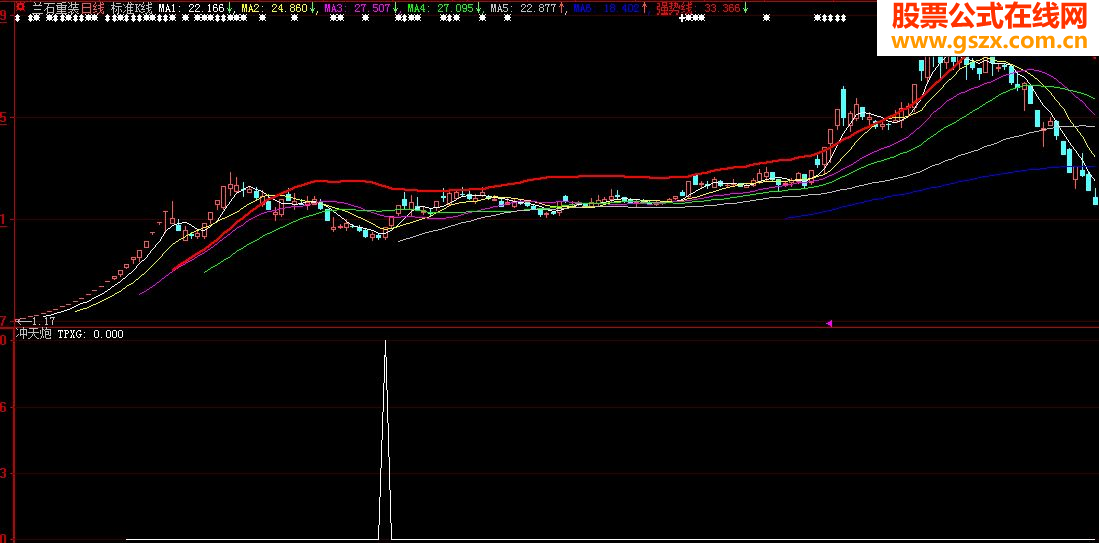Select the 日线 period label
The height and width of the screenshot is (543, 1099).
click(x=92, y=8)
